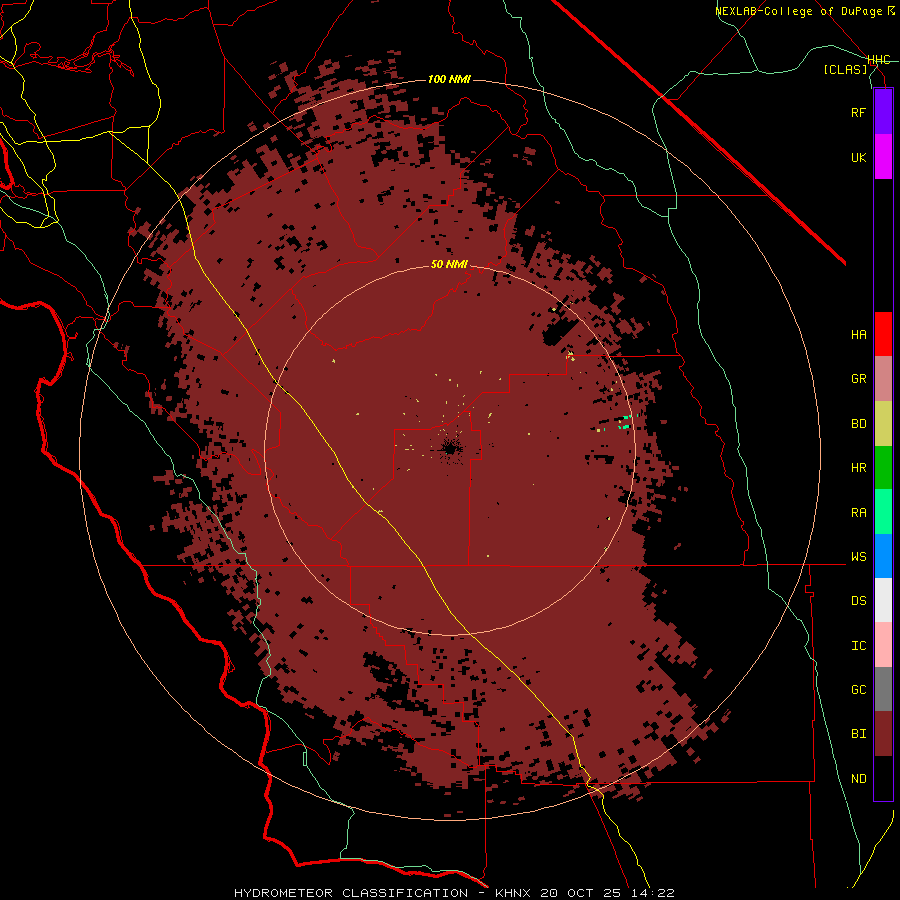Click the HR legend label
This screenshot has width=900, height=900.
pyautogui.click(x=858, y=468)
